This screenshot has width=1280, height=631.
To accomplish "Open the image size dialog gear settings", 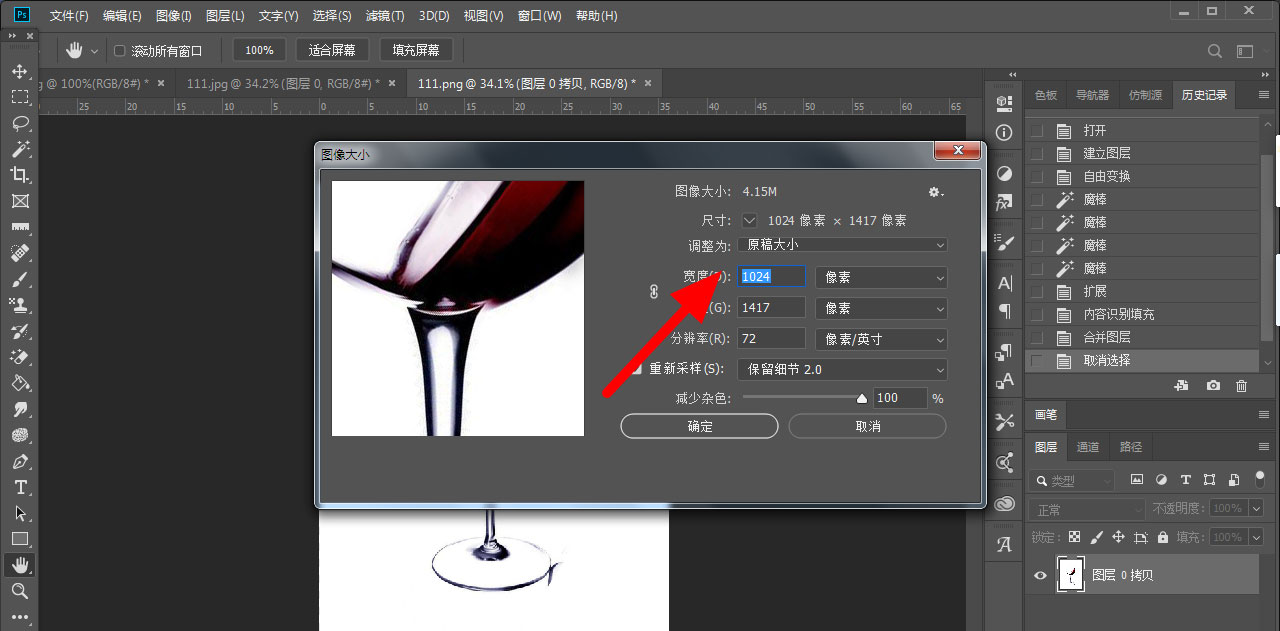I will coord(935,191).
